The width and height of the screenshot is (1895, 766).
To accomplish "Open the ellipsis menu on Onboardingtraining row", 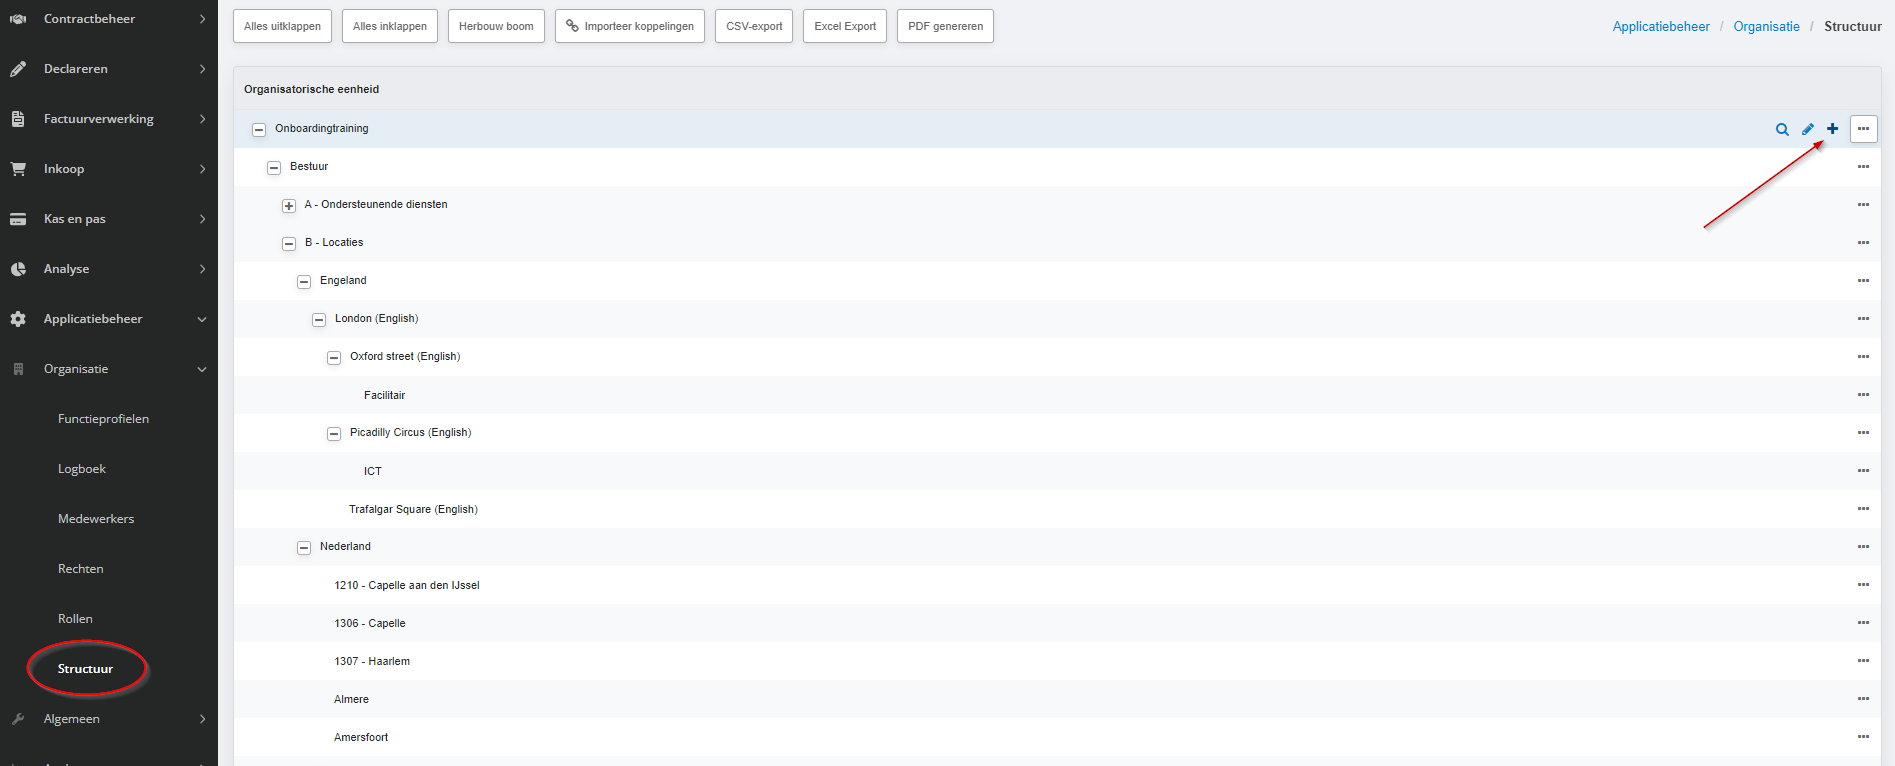I will pyautogui.click(x=1863, y=129).
